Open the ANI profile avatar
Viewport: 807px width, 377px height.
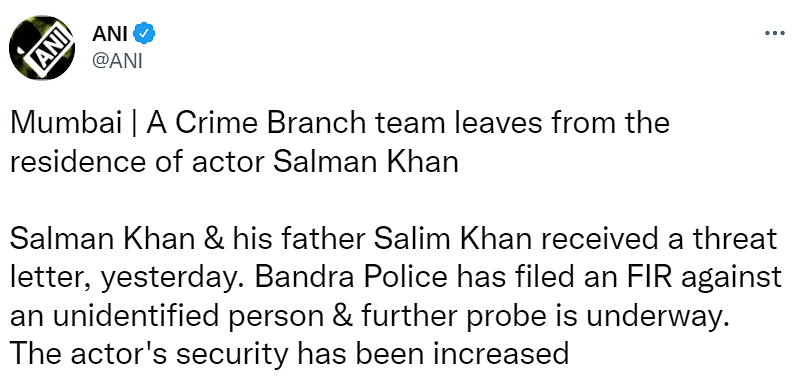click(42, 48)
